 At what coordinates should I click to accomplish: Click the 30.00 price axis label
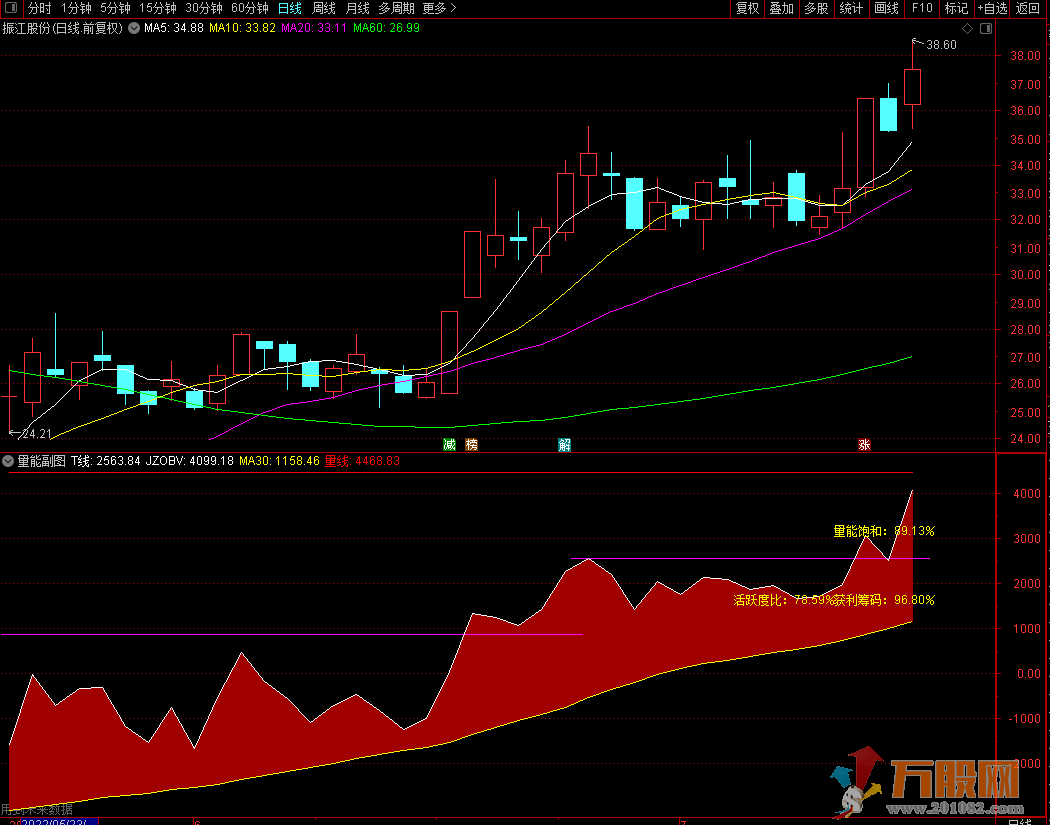pyautogui.click(x=1025, y=275)
